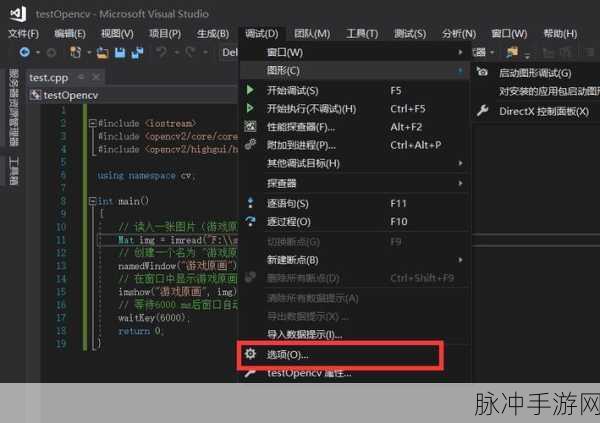Close the test.cpp tab

coord(96,77)
